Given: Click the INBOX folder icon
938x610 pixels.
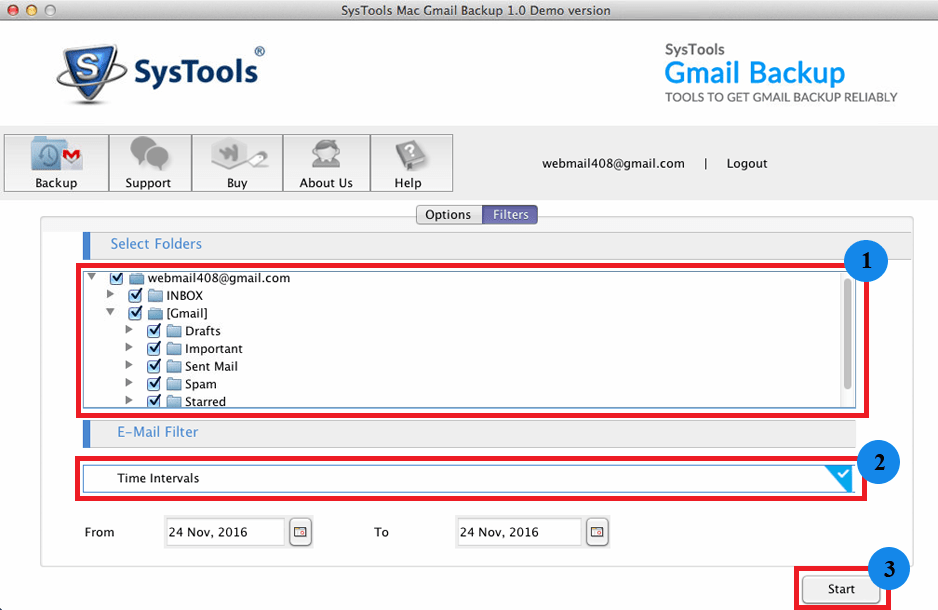Looking at the screenshot, I should (x=156, y=295).
